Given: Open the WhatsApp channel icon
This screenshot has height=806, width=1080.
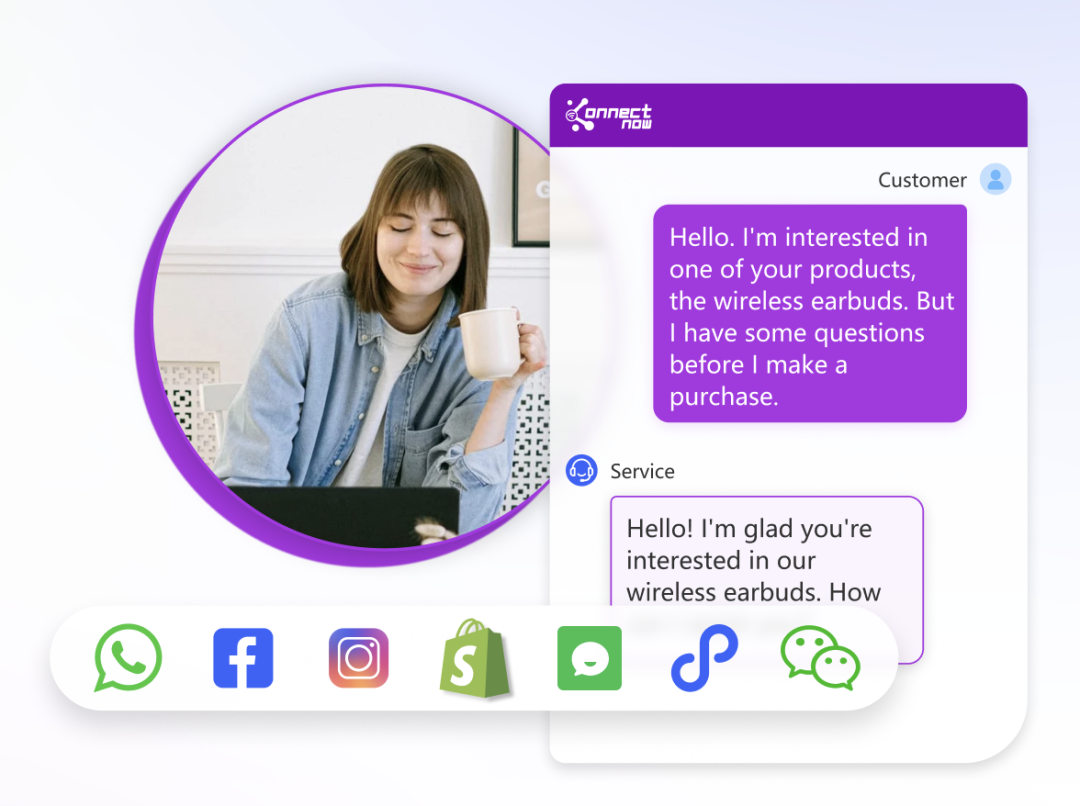Looking at the screenshot, I should coord(128,658).
